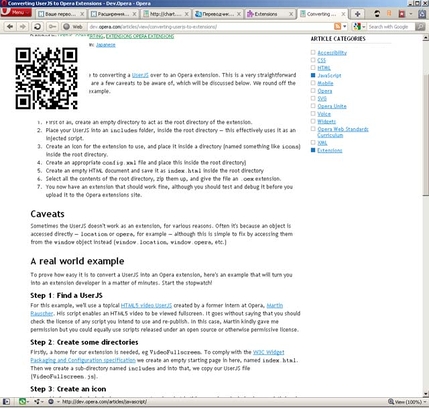Open the Google search engine selector dropdown
Viewport: 429px width, 408px height.
tap(359, 27)
